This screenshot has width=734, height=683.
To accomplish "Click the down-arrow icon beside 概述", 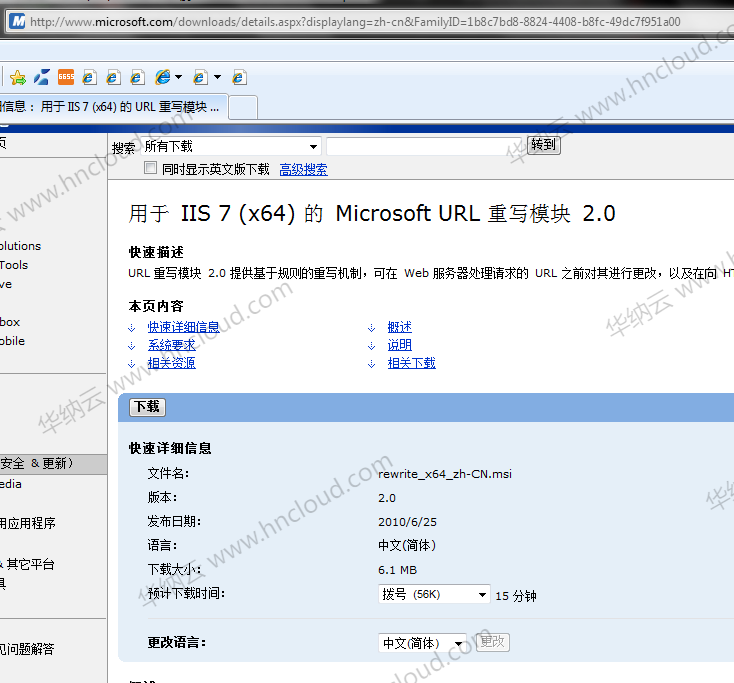I will tap(371, 328).
